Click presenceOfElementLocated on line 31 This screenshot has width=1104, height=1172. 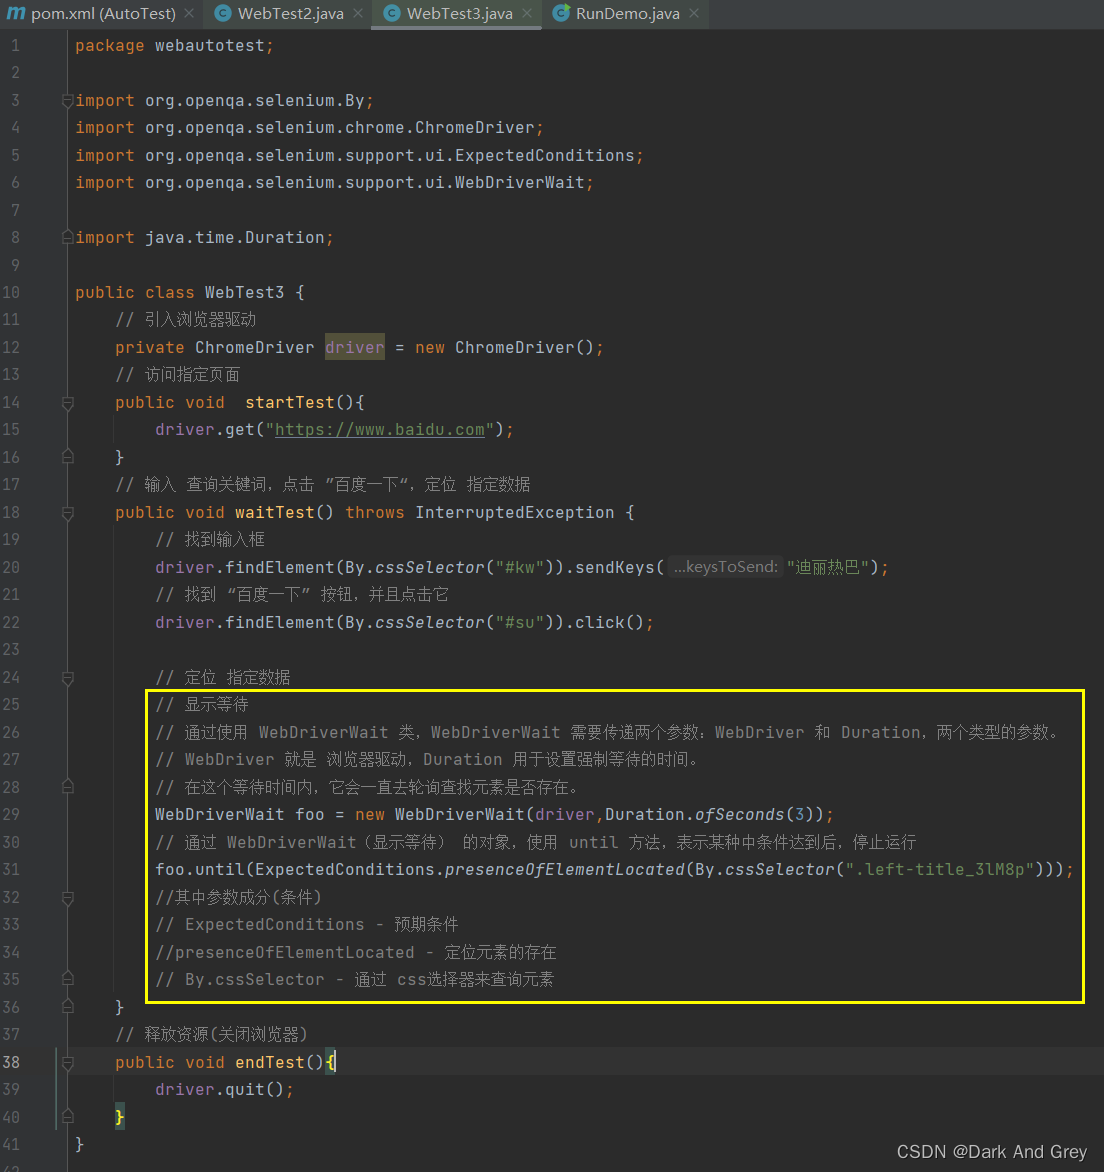pyautogui.click(x=565, y=869)
